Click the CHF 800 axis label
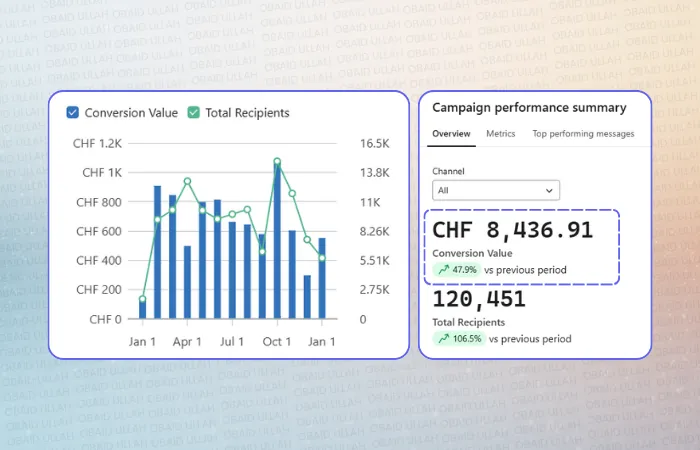The width and height of the screenshot is (700, 450). click(x=99, y=203)
